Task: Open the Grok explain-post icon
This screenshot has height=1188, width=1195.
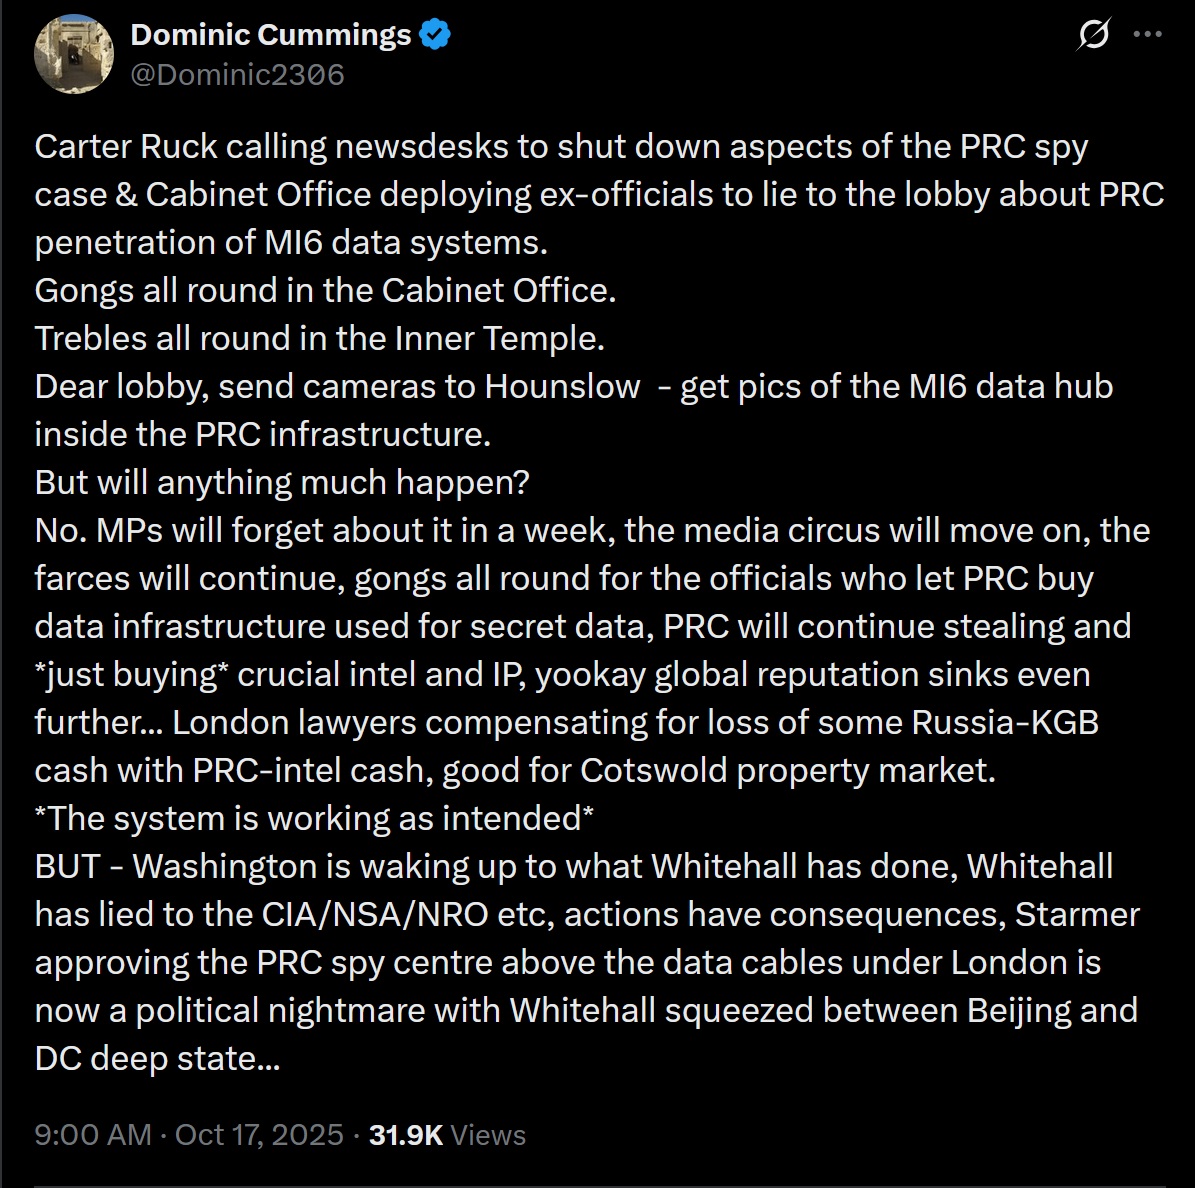Action: click(1092, 36)
